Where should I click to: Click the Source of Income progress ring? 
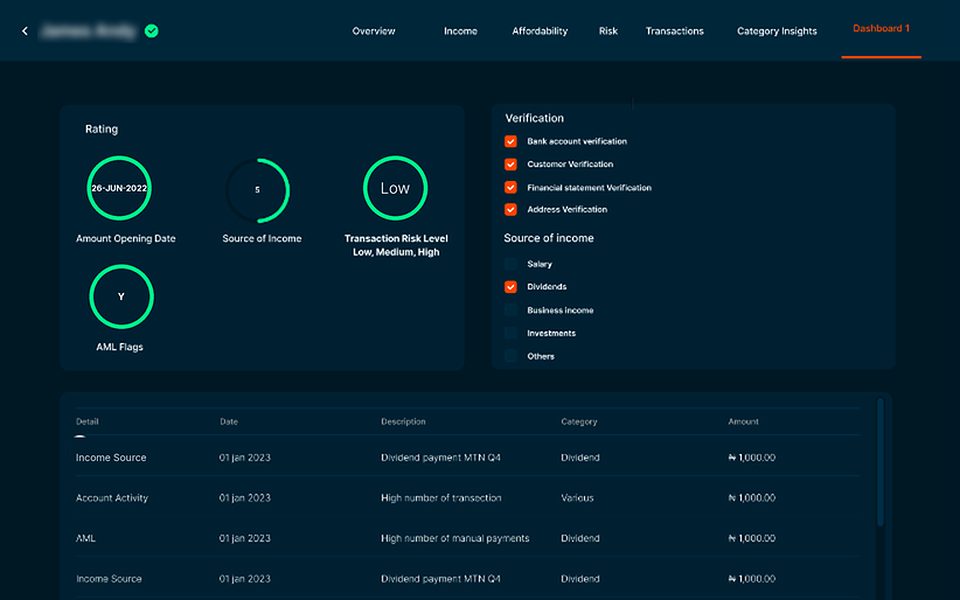(257, 190)
